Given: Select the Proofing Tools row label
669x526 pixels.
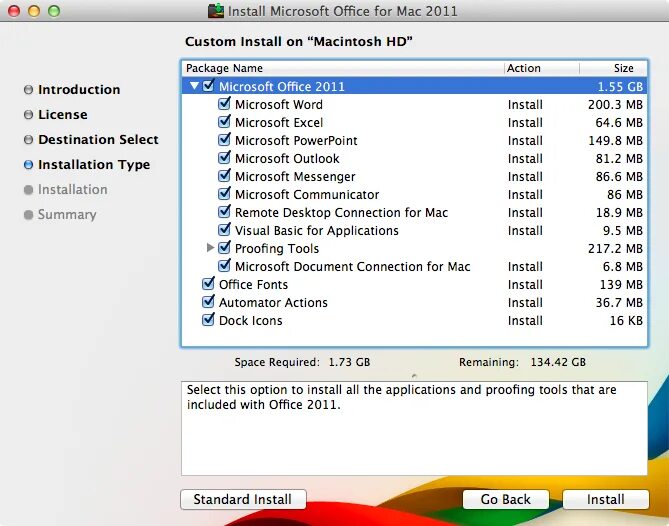Looking at the screenshot, I should 277,248.
